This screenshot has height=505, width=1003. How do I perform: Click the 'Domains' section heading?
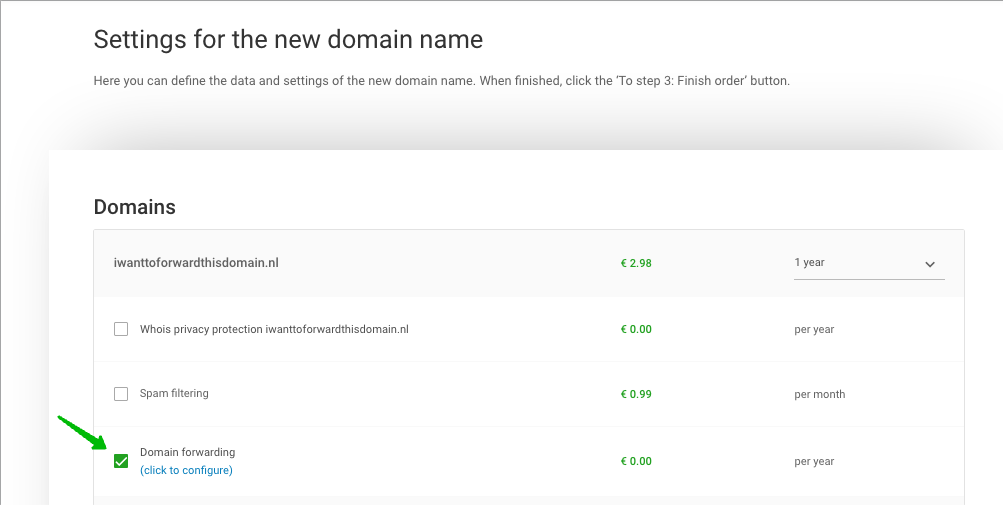tap(134, 207)
